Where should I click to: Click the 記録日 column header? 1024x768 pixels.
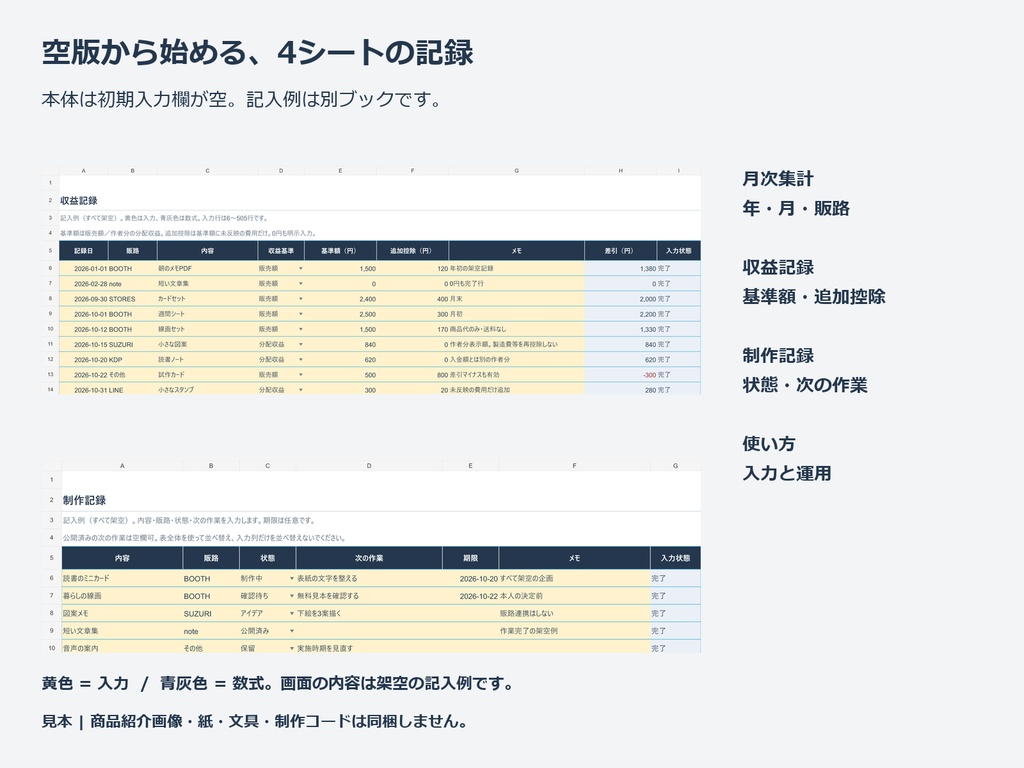(x=84, y=251)
